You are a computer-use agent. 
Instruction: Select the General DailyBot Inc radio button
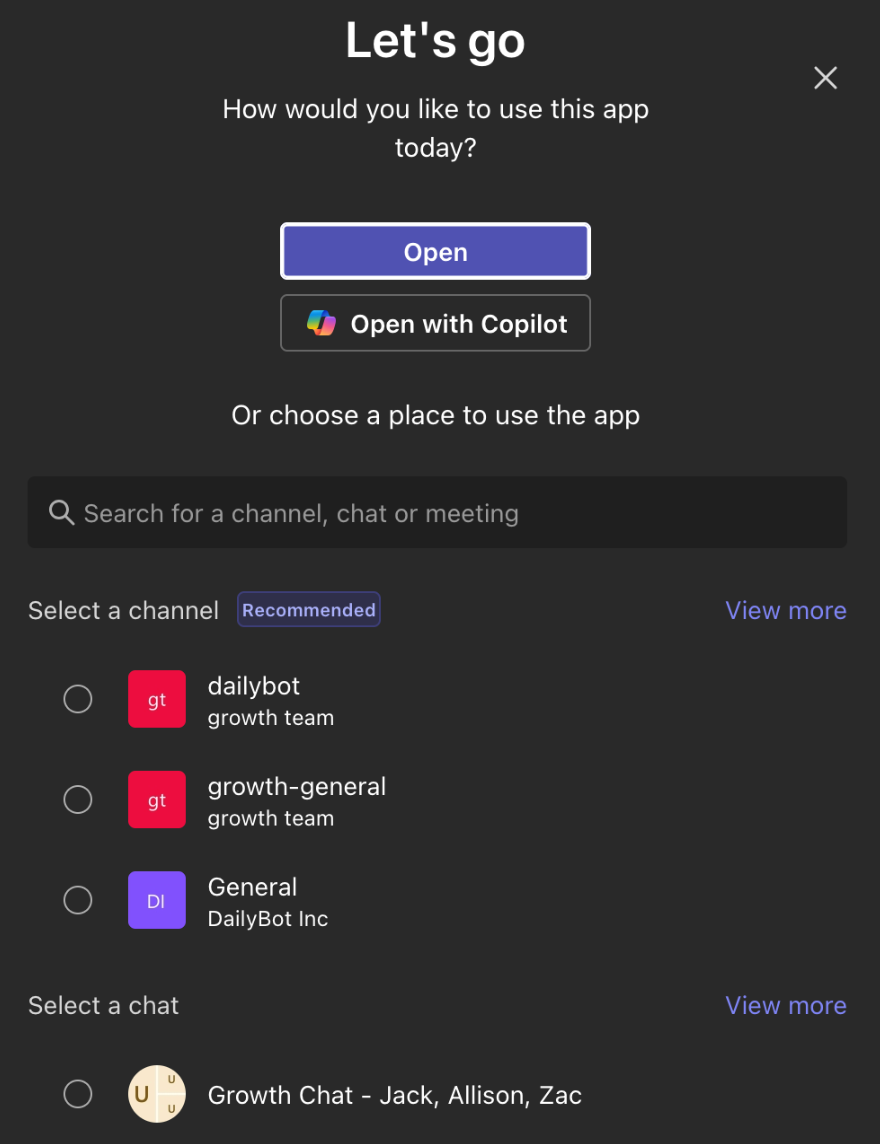[78, 900]
